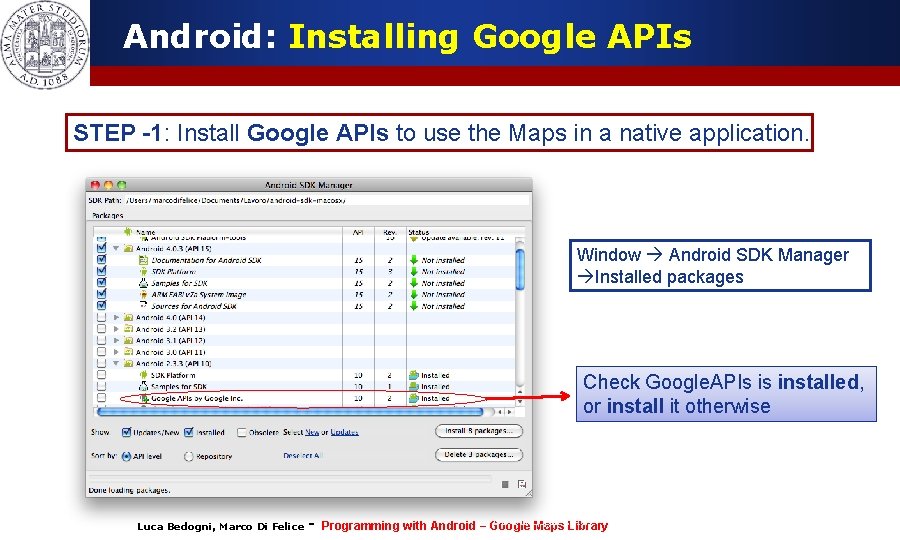This screenshot has width=900, height=540.
Task: Click the green arrow for Sources for Android SDK
Action: click(414, 306)
